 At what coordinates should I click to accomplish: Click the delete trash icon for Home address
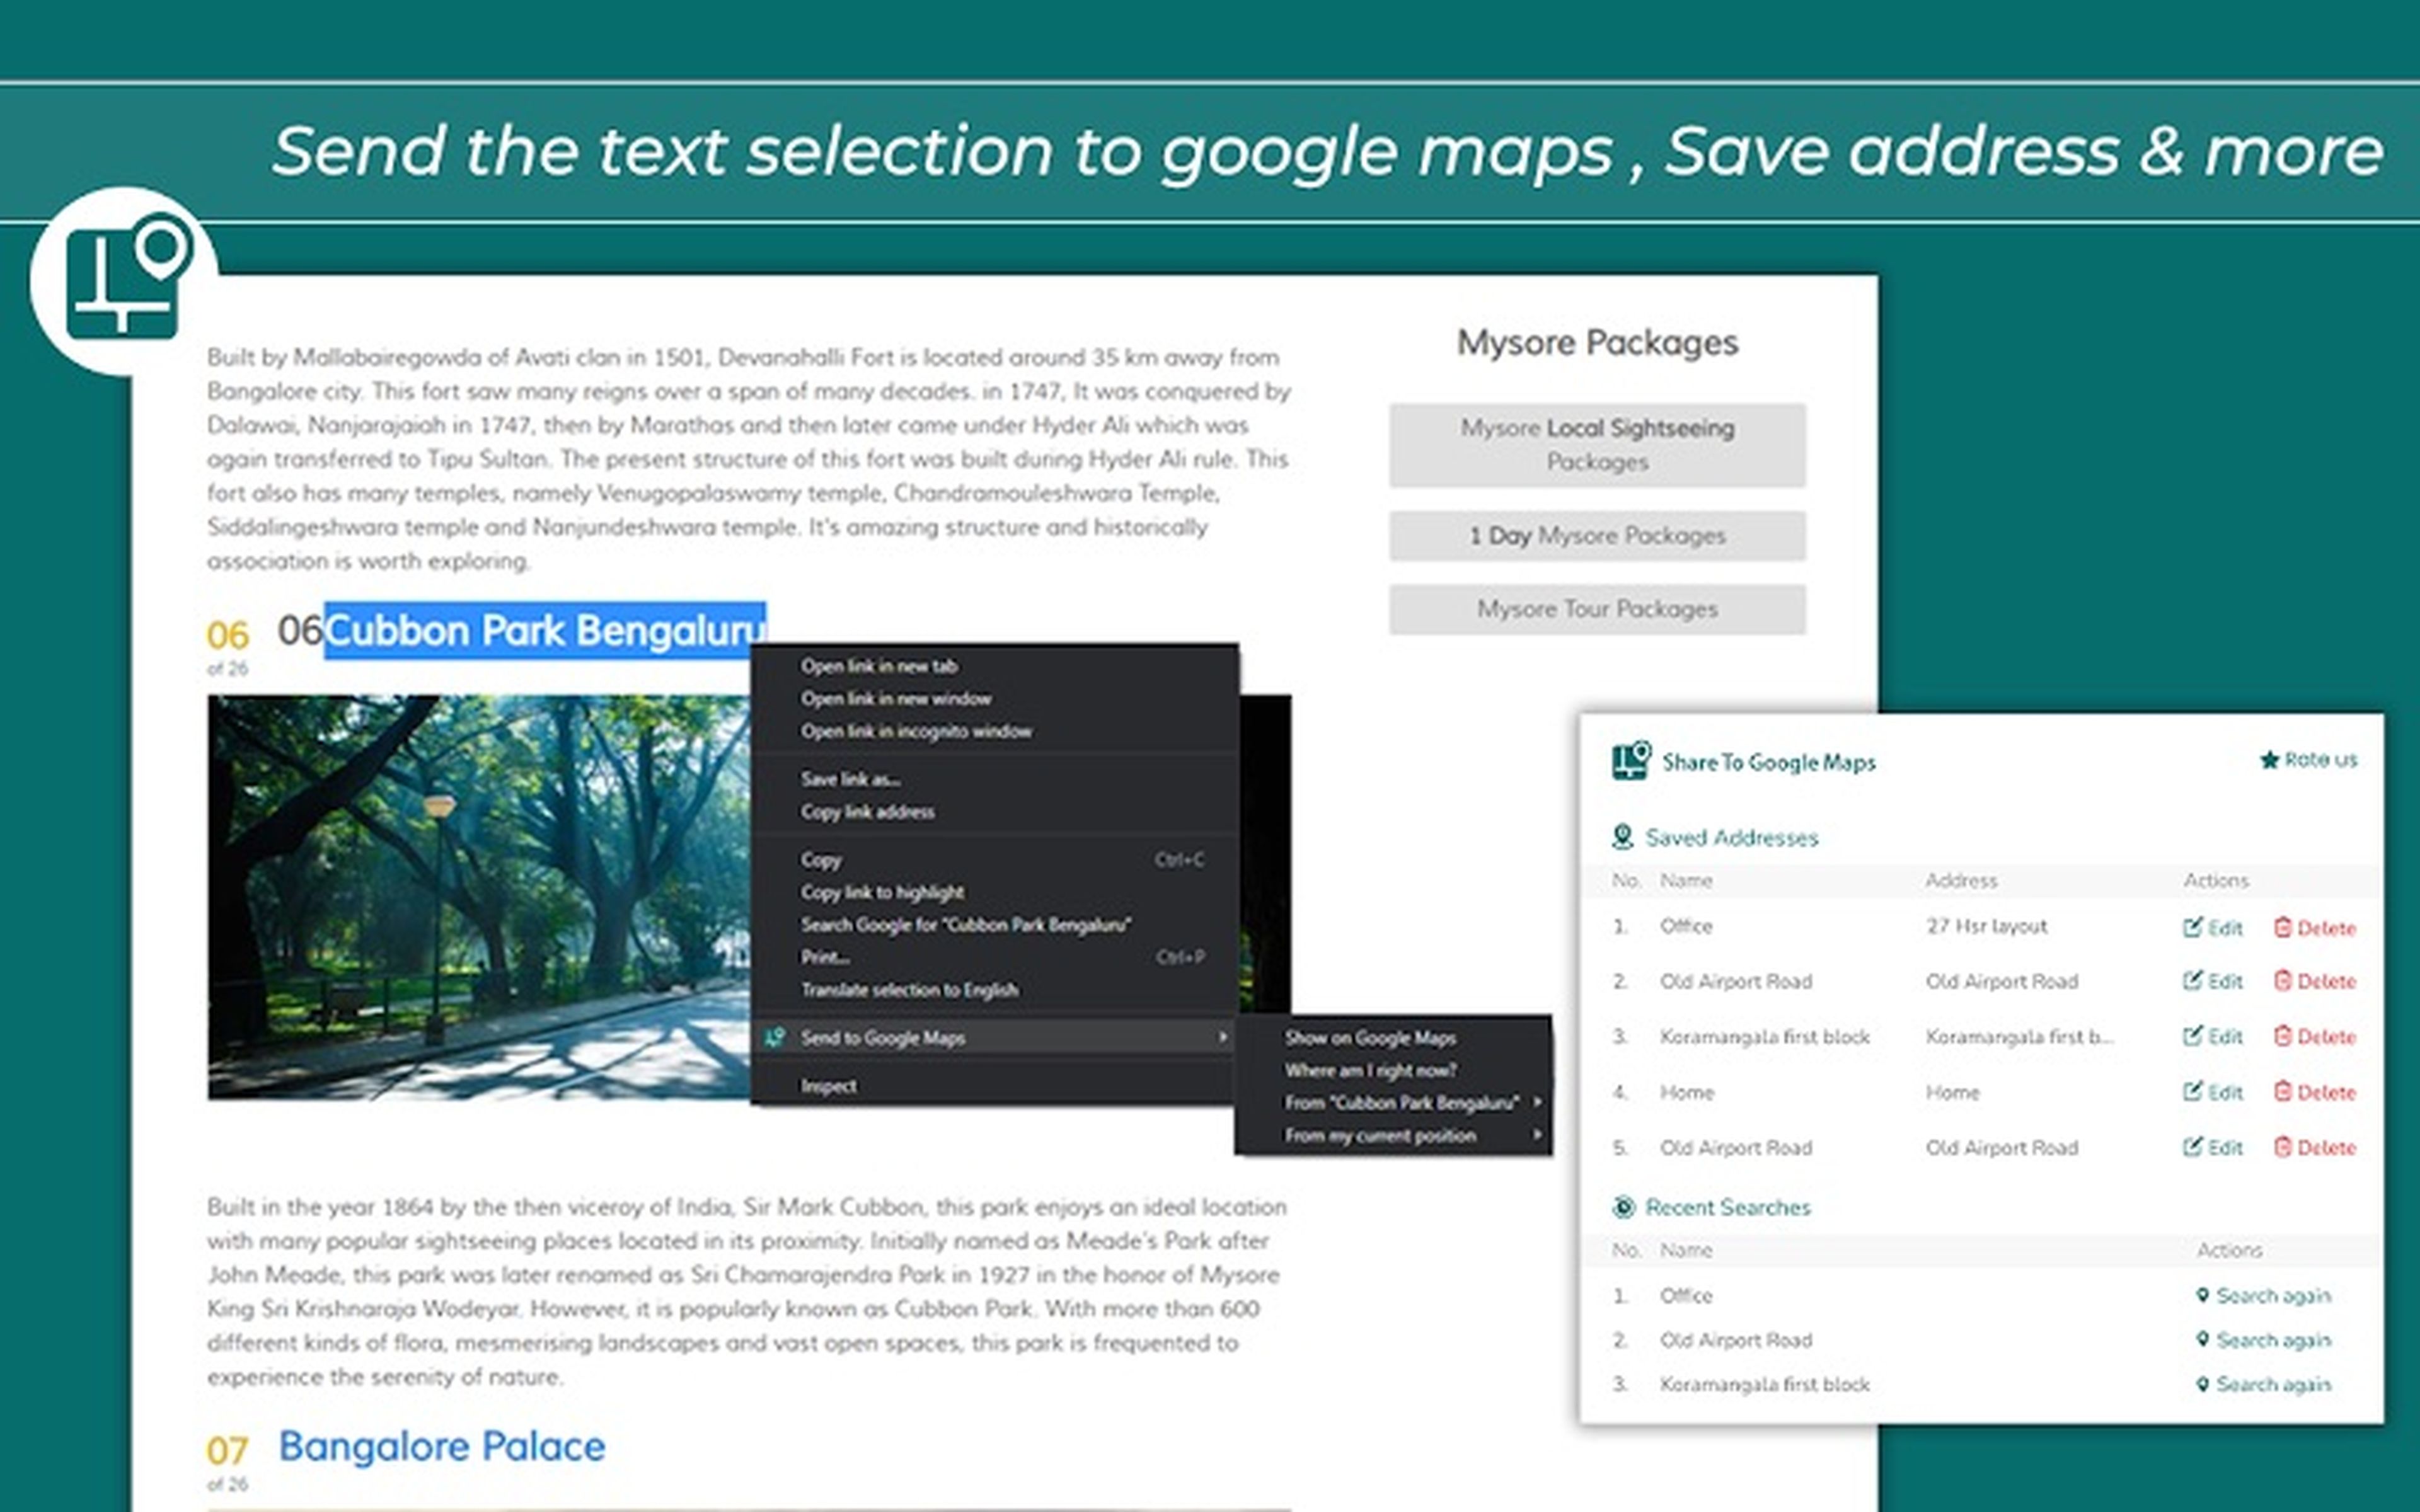click(x=2282, y=1091)
